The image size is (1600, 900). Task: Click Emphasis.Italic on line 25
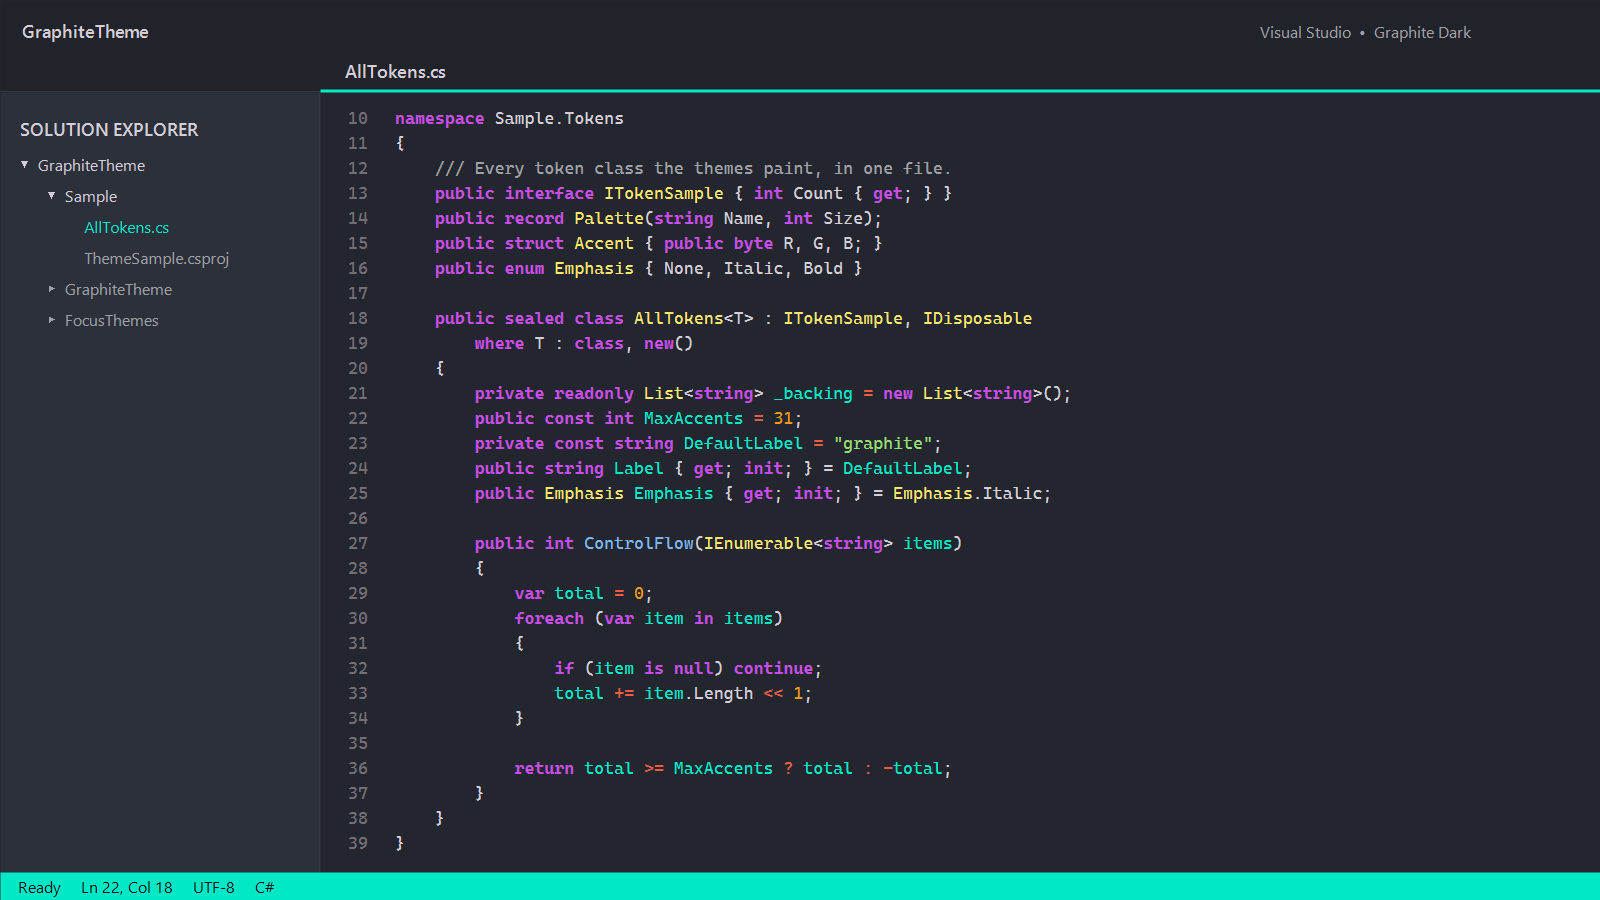click(x=967, y=493)
